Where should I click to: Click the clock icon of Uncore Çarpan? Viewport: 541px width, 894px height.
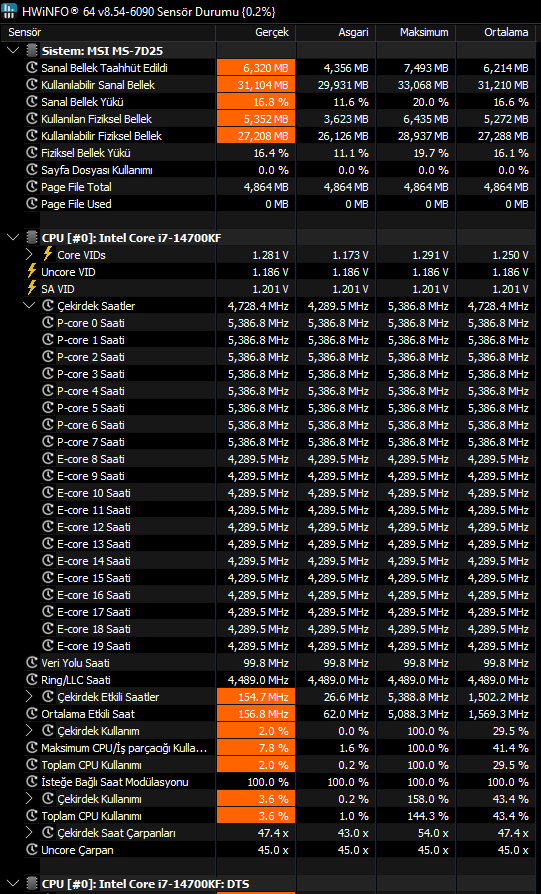[32, 850]
